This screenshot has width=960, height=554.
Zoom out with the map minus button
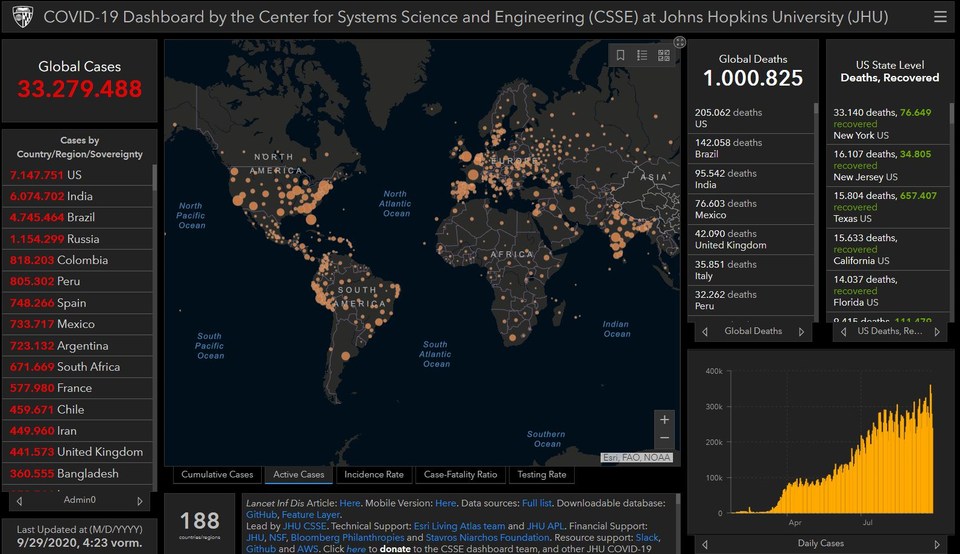tap(664, 438)
